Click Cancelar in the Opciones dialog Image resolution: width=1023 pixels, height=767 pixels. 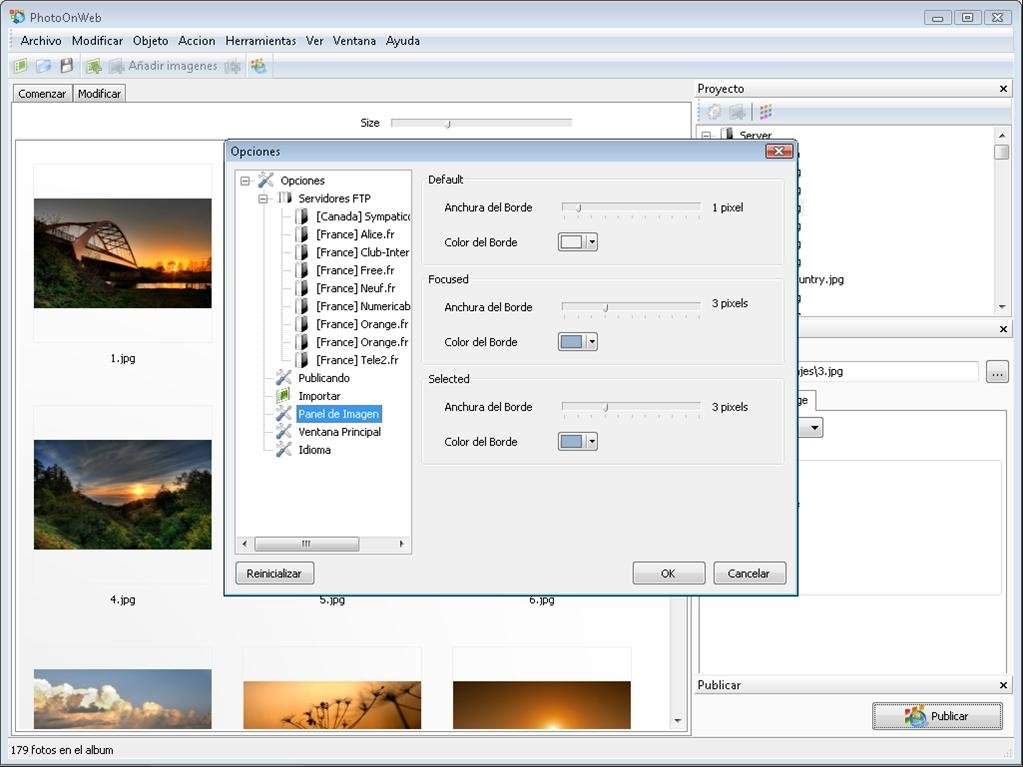click(x=749, y=573)
